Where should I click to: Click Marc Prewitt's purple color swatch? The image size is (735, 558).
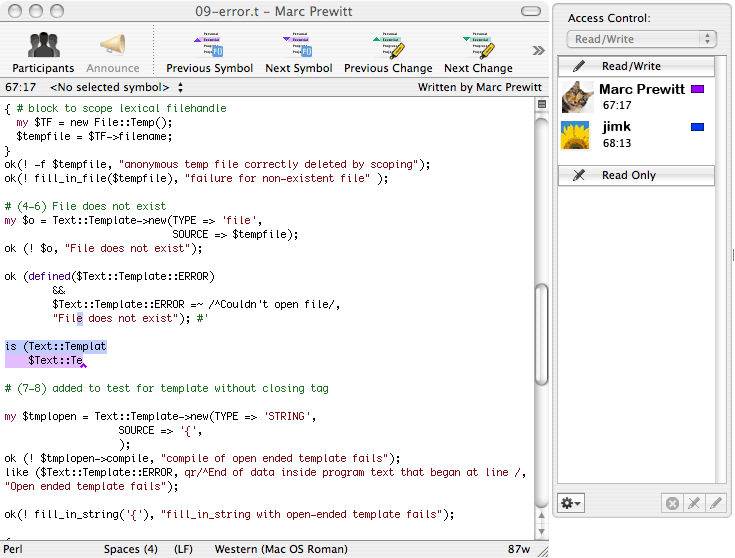point(698,89)
